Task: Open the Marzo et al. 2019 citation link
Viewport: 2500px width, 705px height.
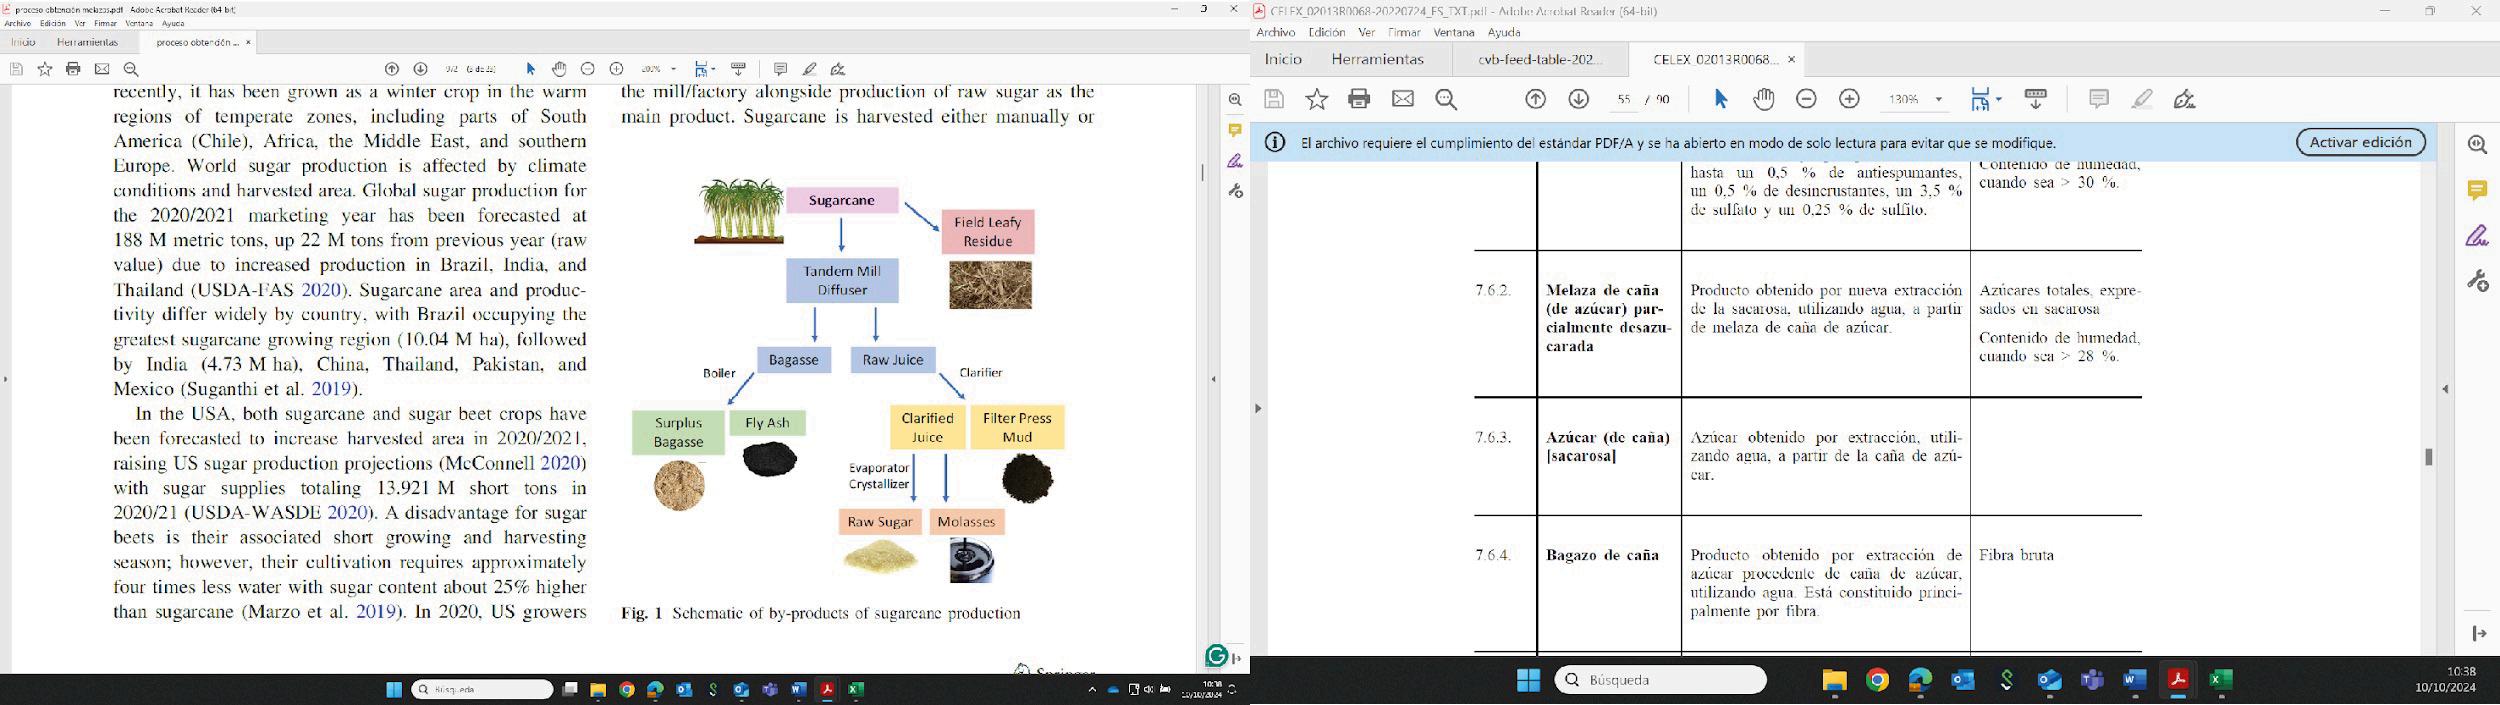Action: pyautogui.click(x=376, y=612)
